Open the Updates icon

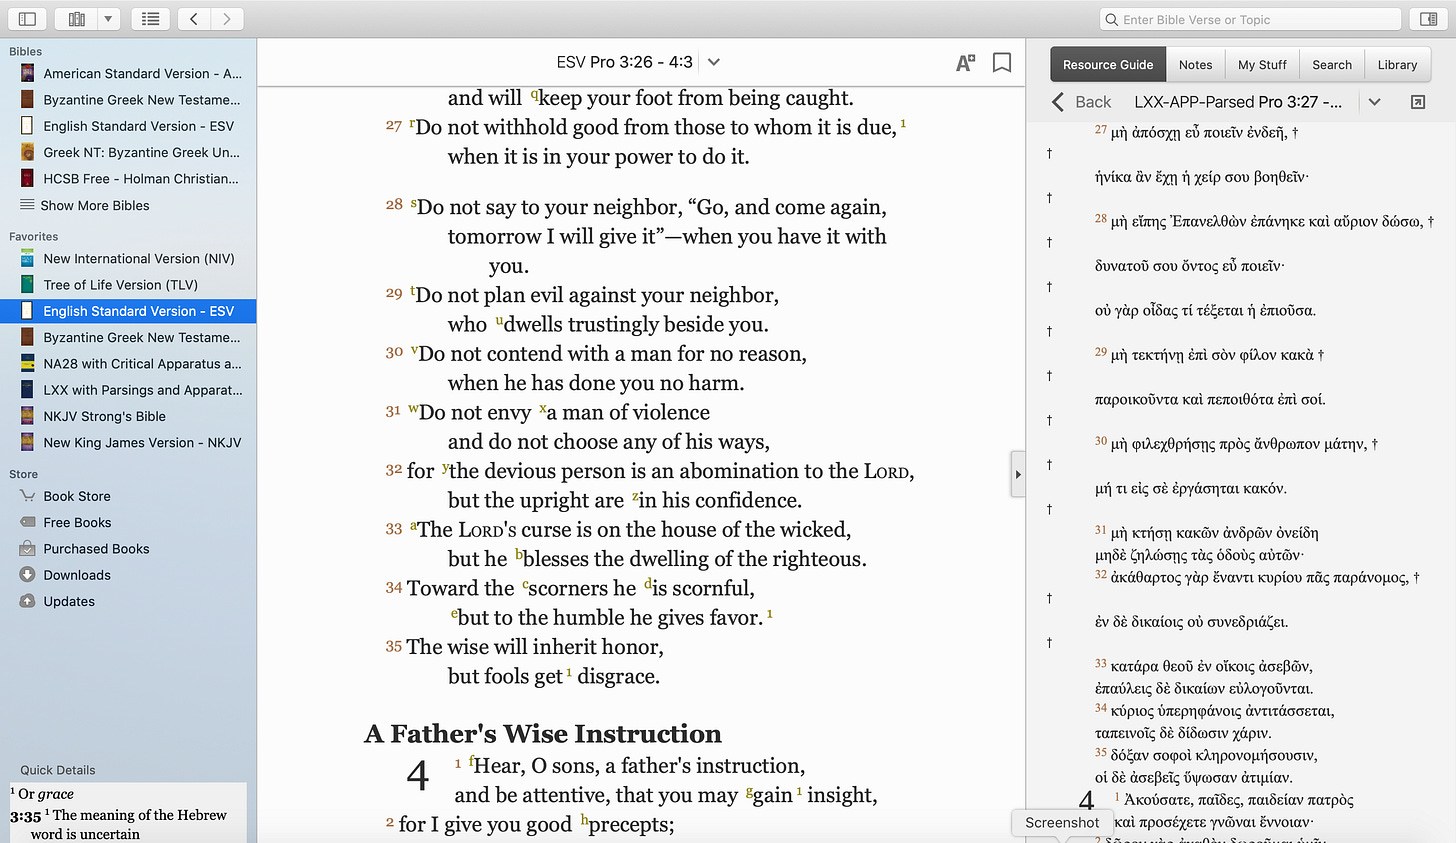[27, 601]
